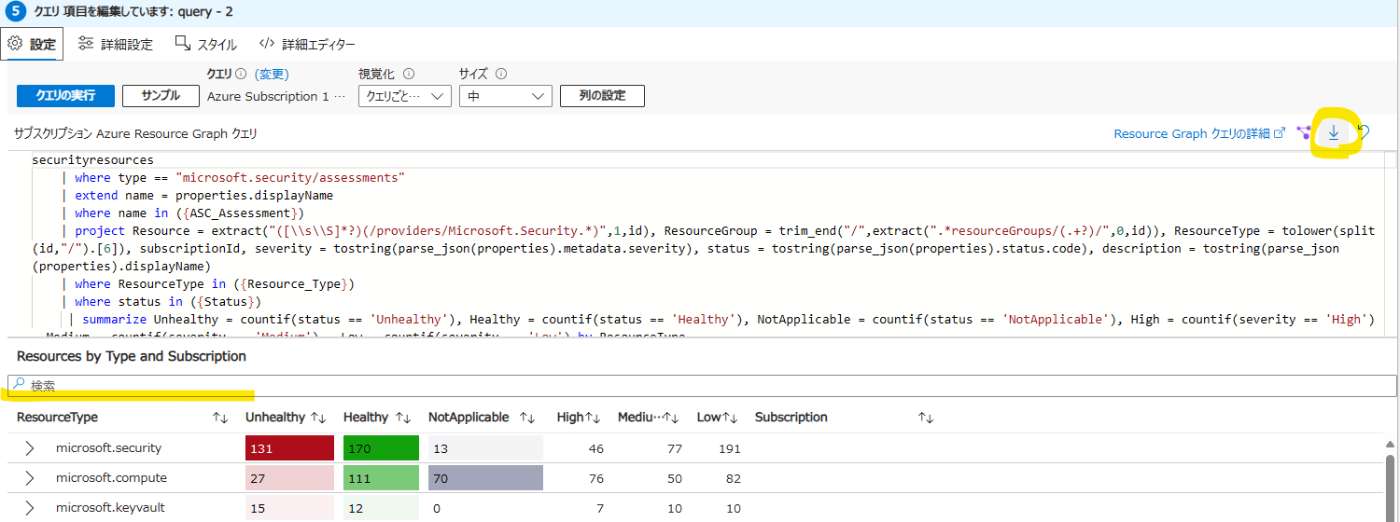1400x522 pixels.
Task: Show info tooltip icon next to クエリ
Action: tap(241, 74)
